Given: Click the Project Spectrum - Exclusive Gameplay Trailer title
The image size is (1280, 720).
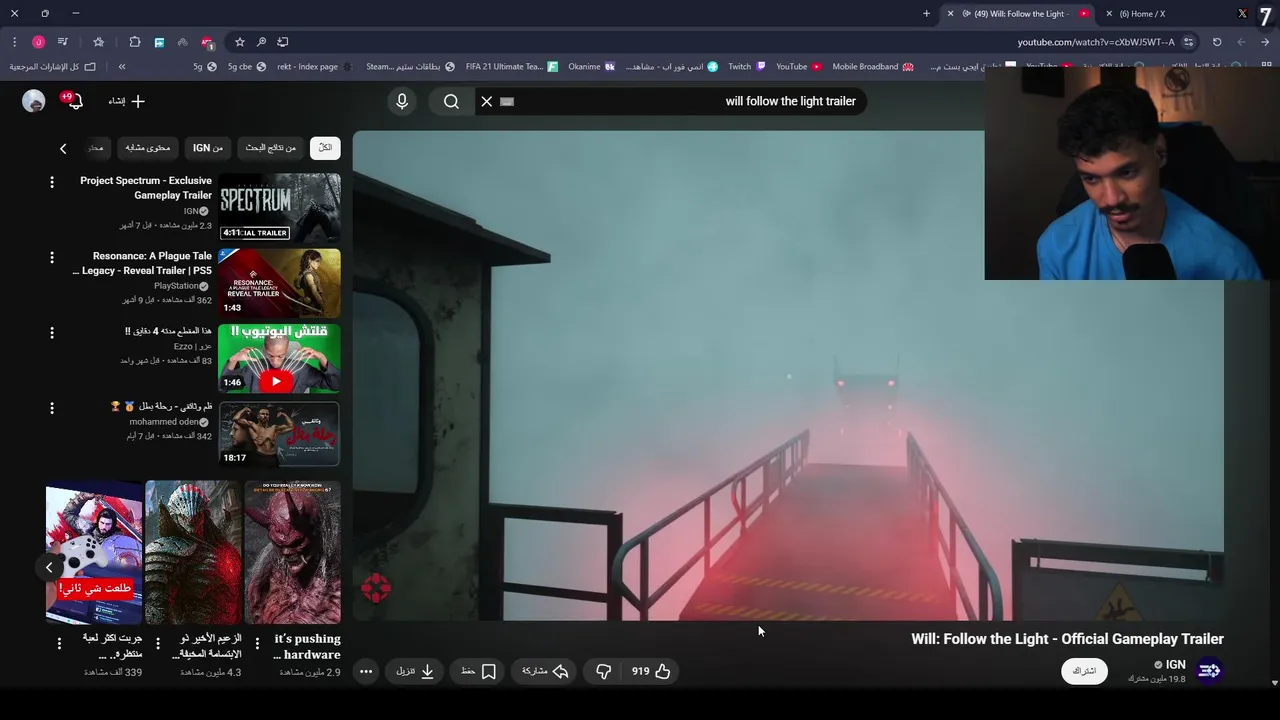Looking at the screenshot, I should (x=146, y=188).
